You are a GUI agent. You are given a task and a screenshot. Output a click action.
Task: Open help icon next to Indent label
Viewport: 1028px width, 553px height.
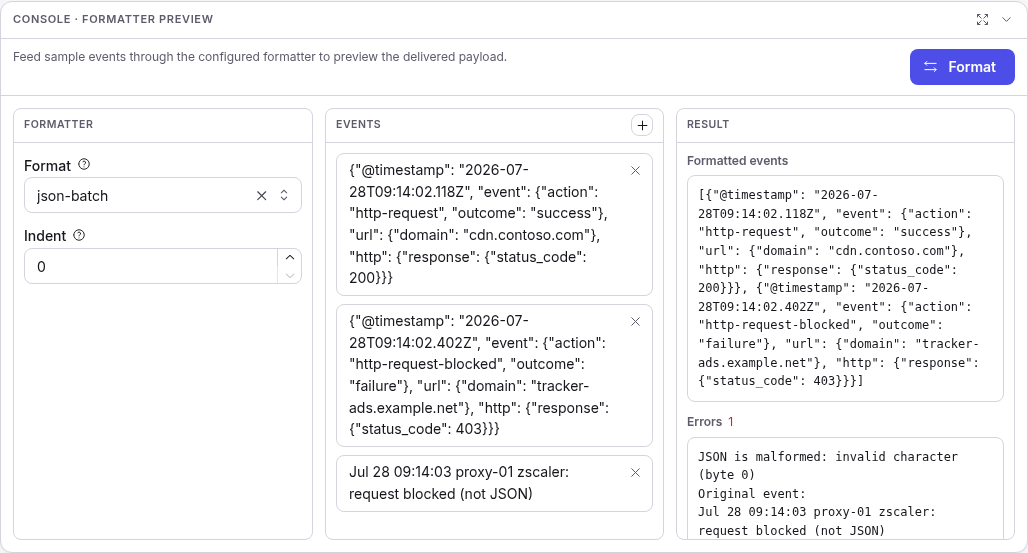coord(79,235)
